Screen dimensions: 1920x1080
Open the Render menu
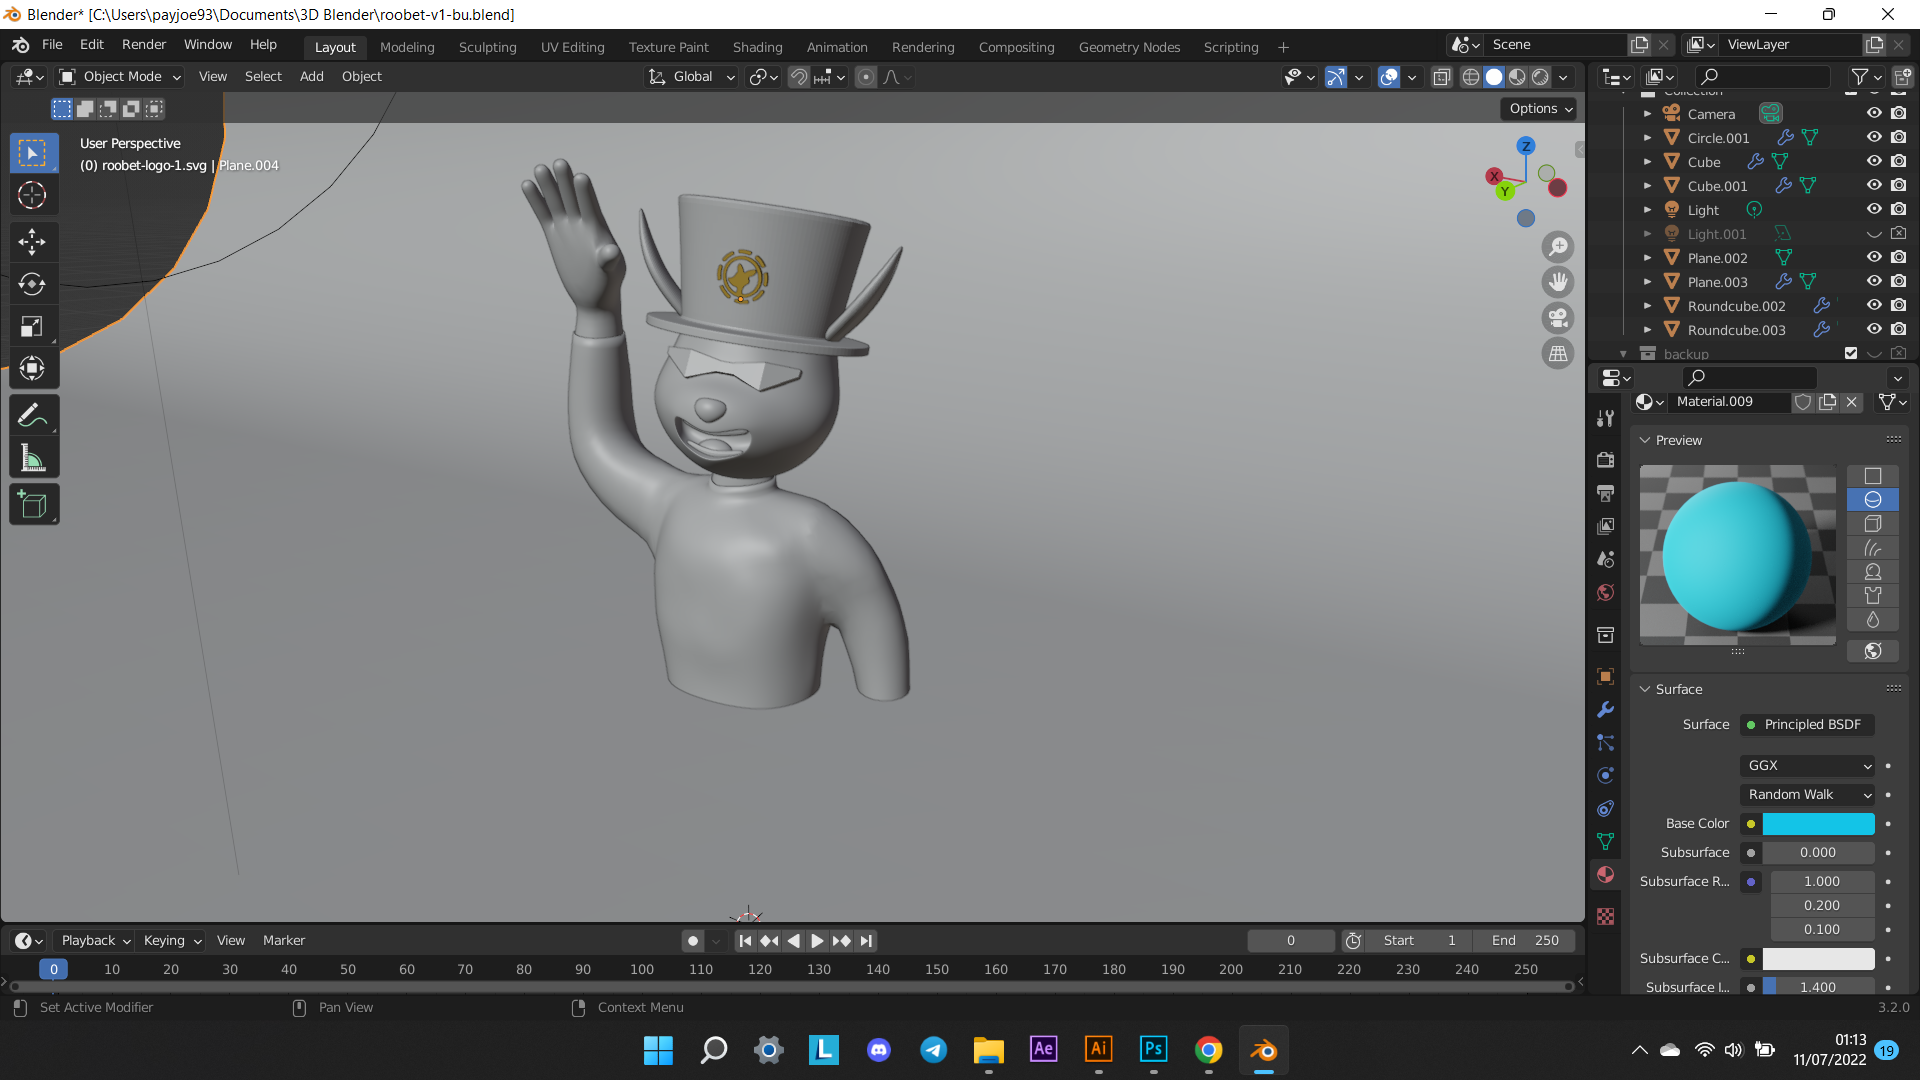(x=143, y=44)
